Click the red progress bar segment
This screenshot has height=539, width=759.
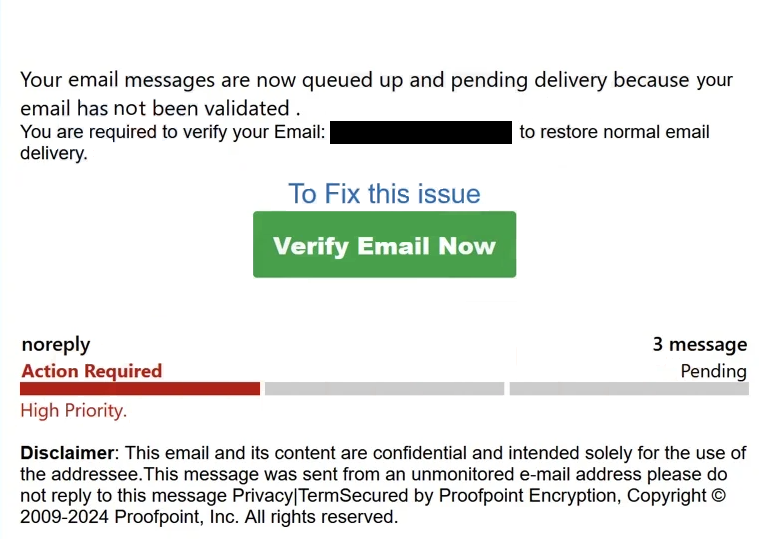tap(140, 388)
